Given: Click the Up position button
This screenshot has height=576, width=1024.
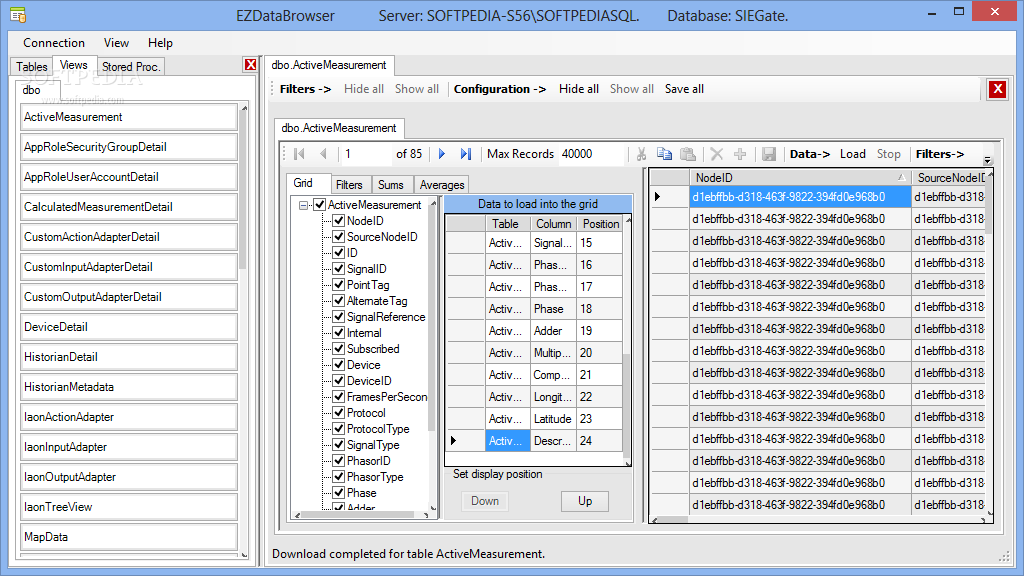Looking at the screenshot, I should pos(585,501).
